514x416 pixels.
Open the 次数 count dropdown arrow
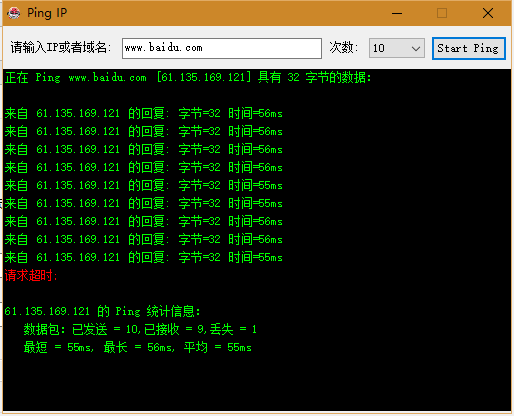pos(416,49)
